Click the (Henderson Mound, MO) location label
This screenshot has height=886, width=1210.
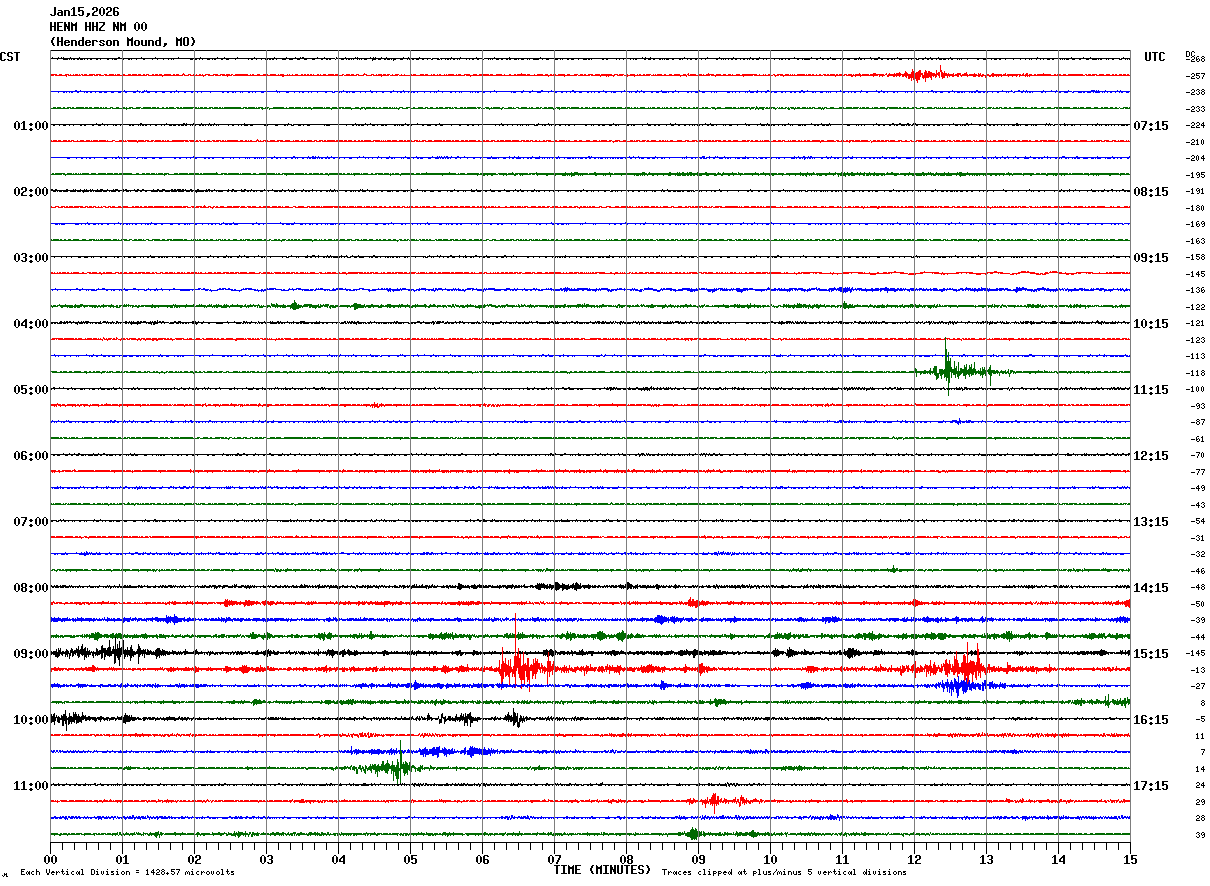pyautogui.click(x=123, y=42)
